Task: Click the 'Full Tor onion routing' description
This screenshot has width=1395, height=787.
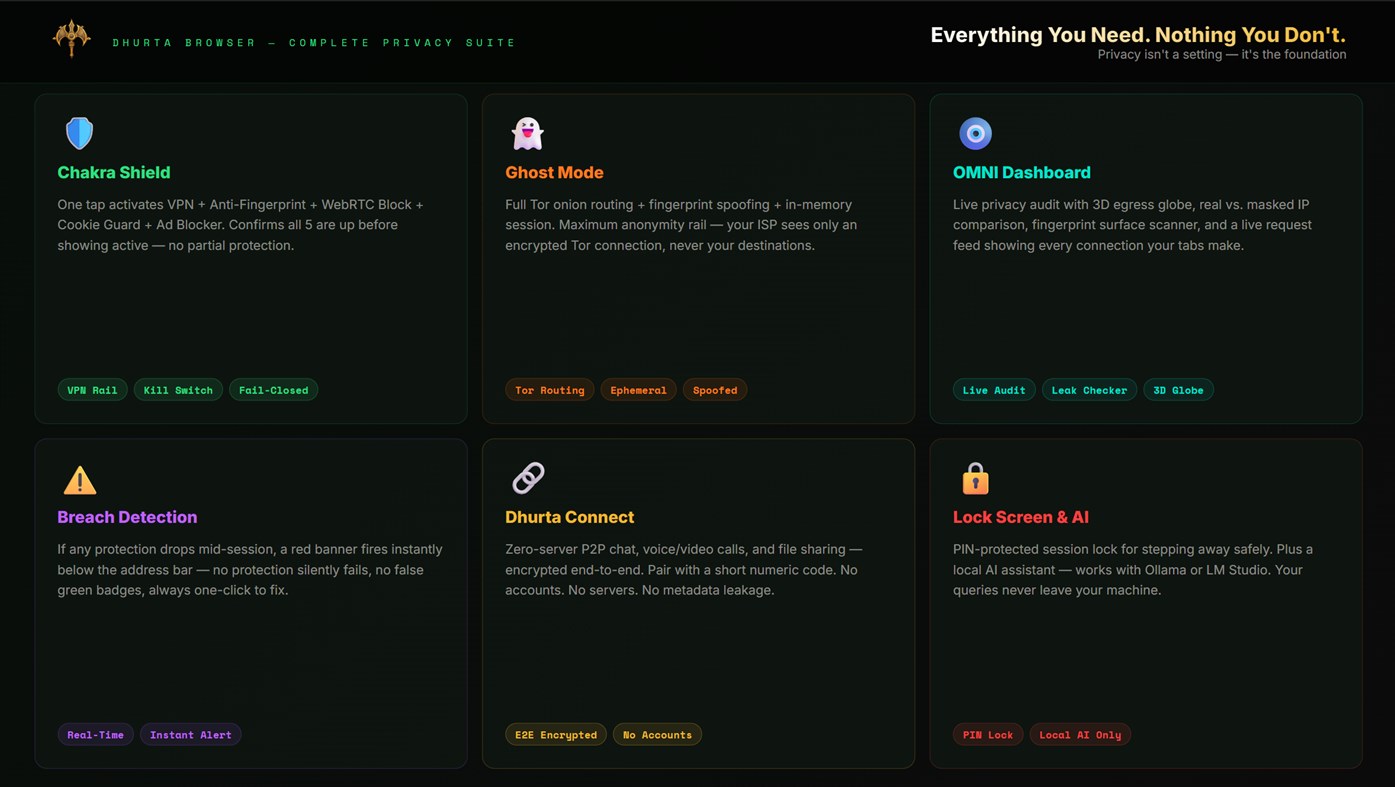Action: pos(681,225)
